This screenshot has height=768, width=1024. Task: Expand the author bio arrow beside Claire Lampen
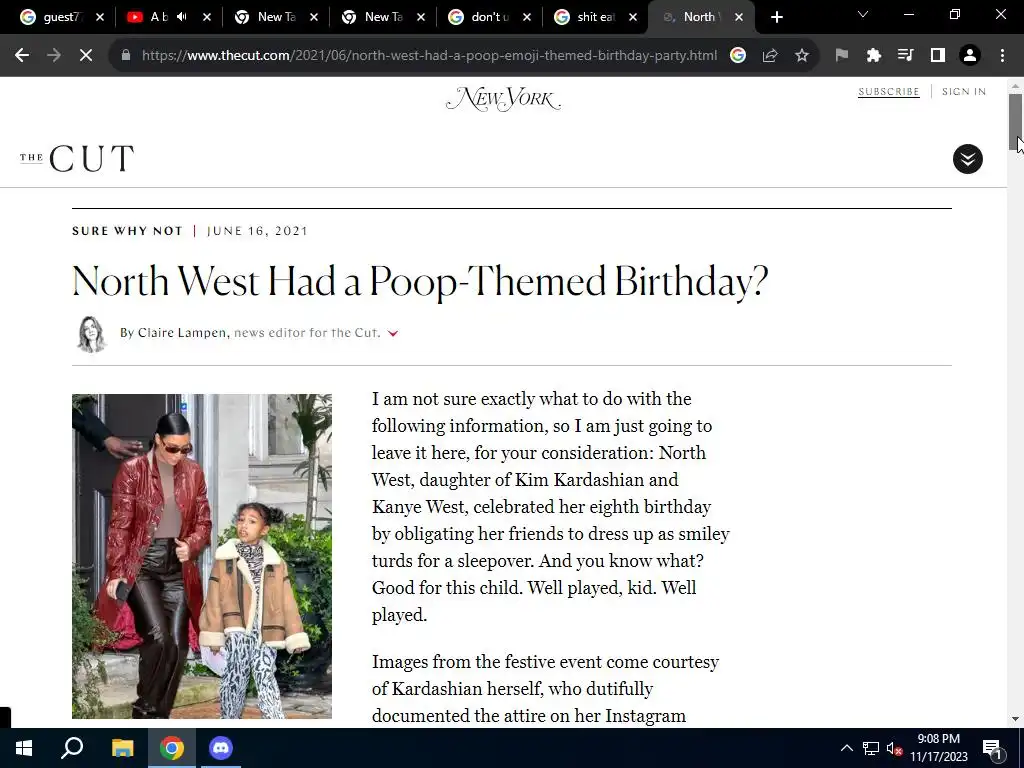coord(392,333)
